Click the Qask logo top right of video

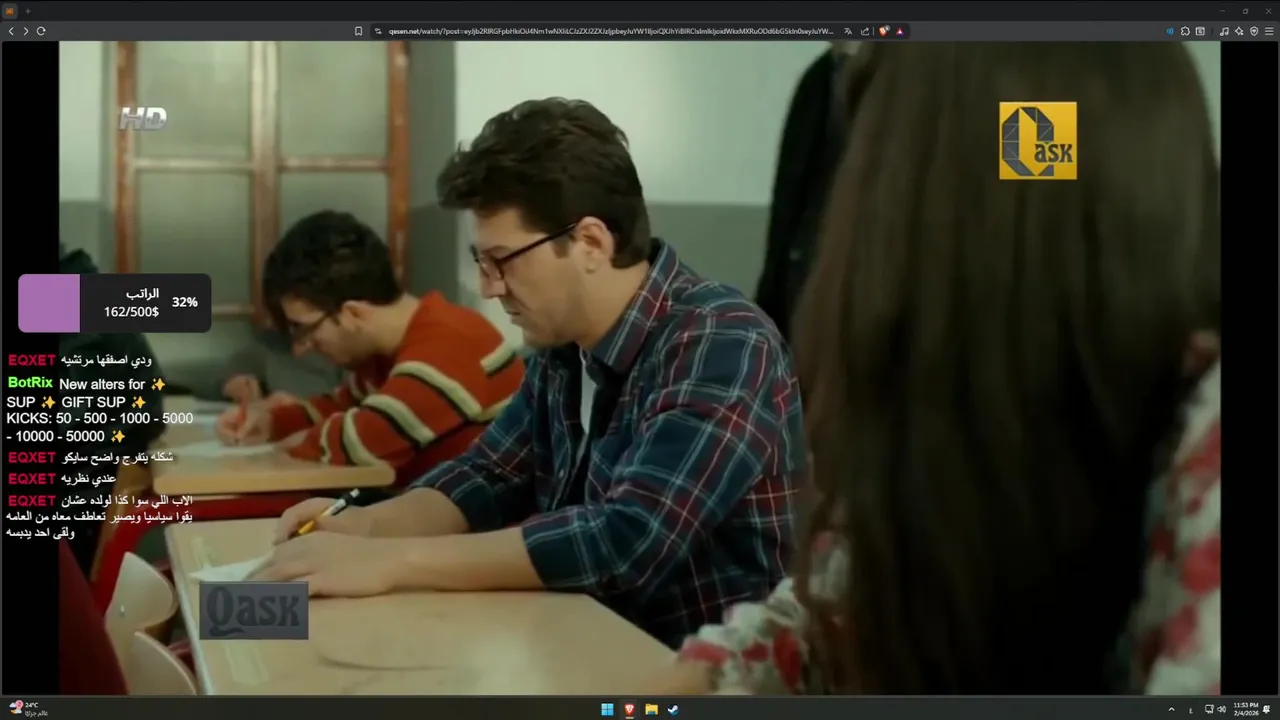1038,141
